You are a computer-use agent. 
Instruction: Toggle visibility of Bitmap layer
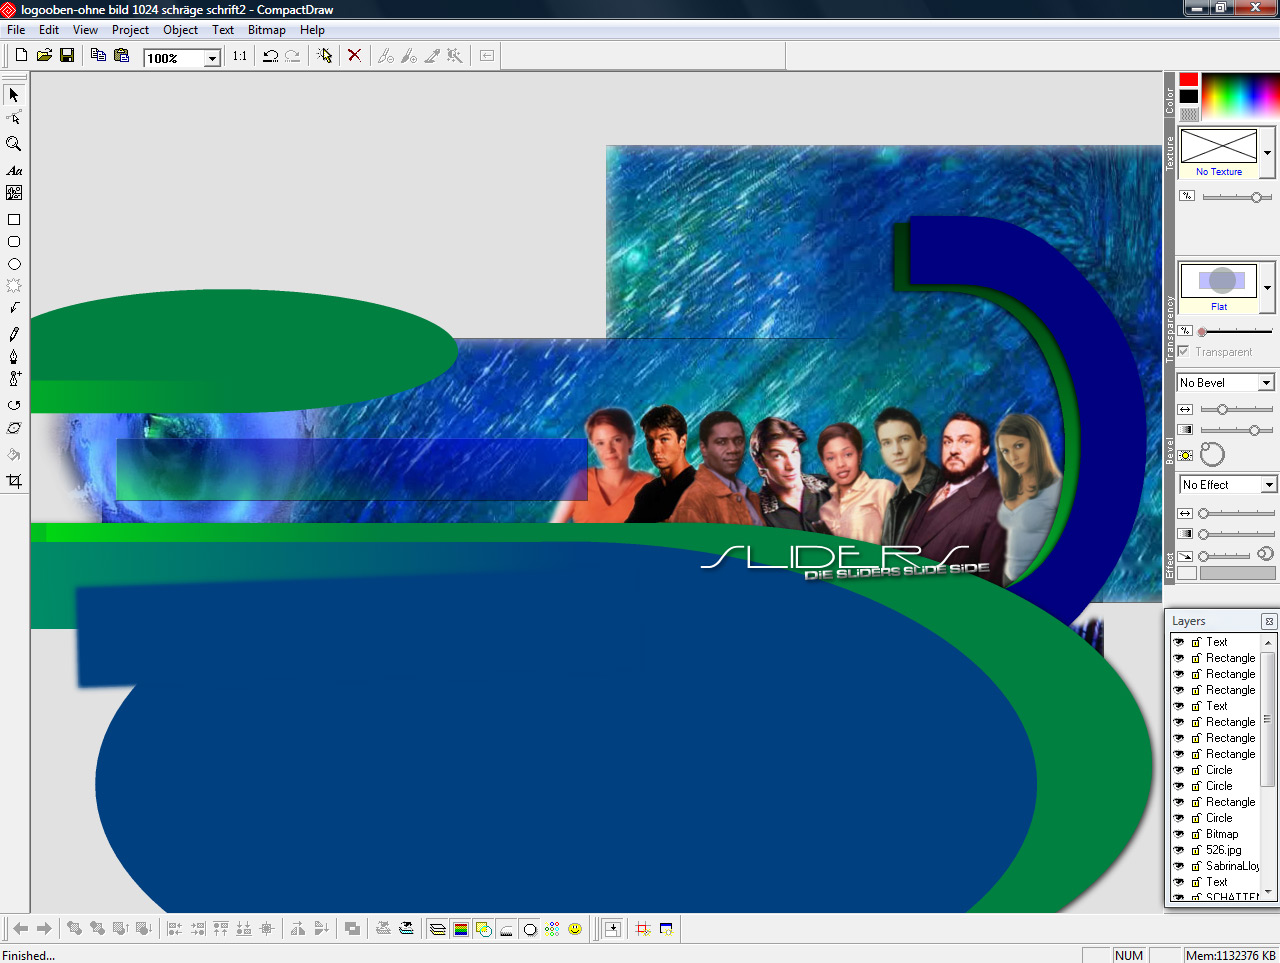[x=1179, y=834]
